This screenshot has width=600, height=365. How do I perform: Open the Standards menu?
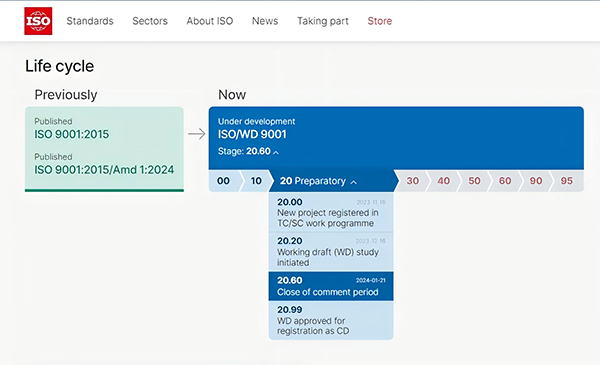click(x=90, y=21)
